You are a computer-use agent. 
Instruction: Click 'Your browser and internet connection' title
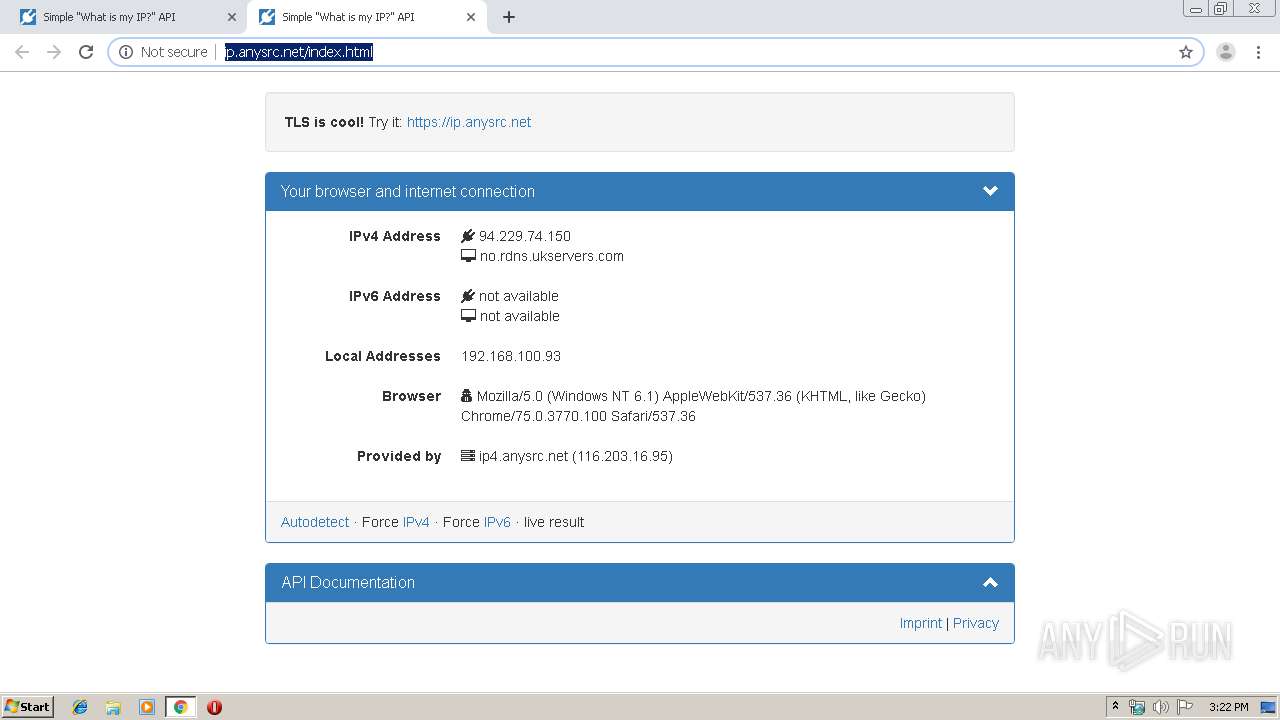pos(408,191)
